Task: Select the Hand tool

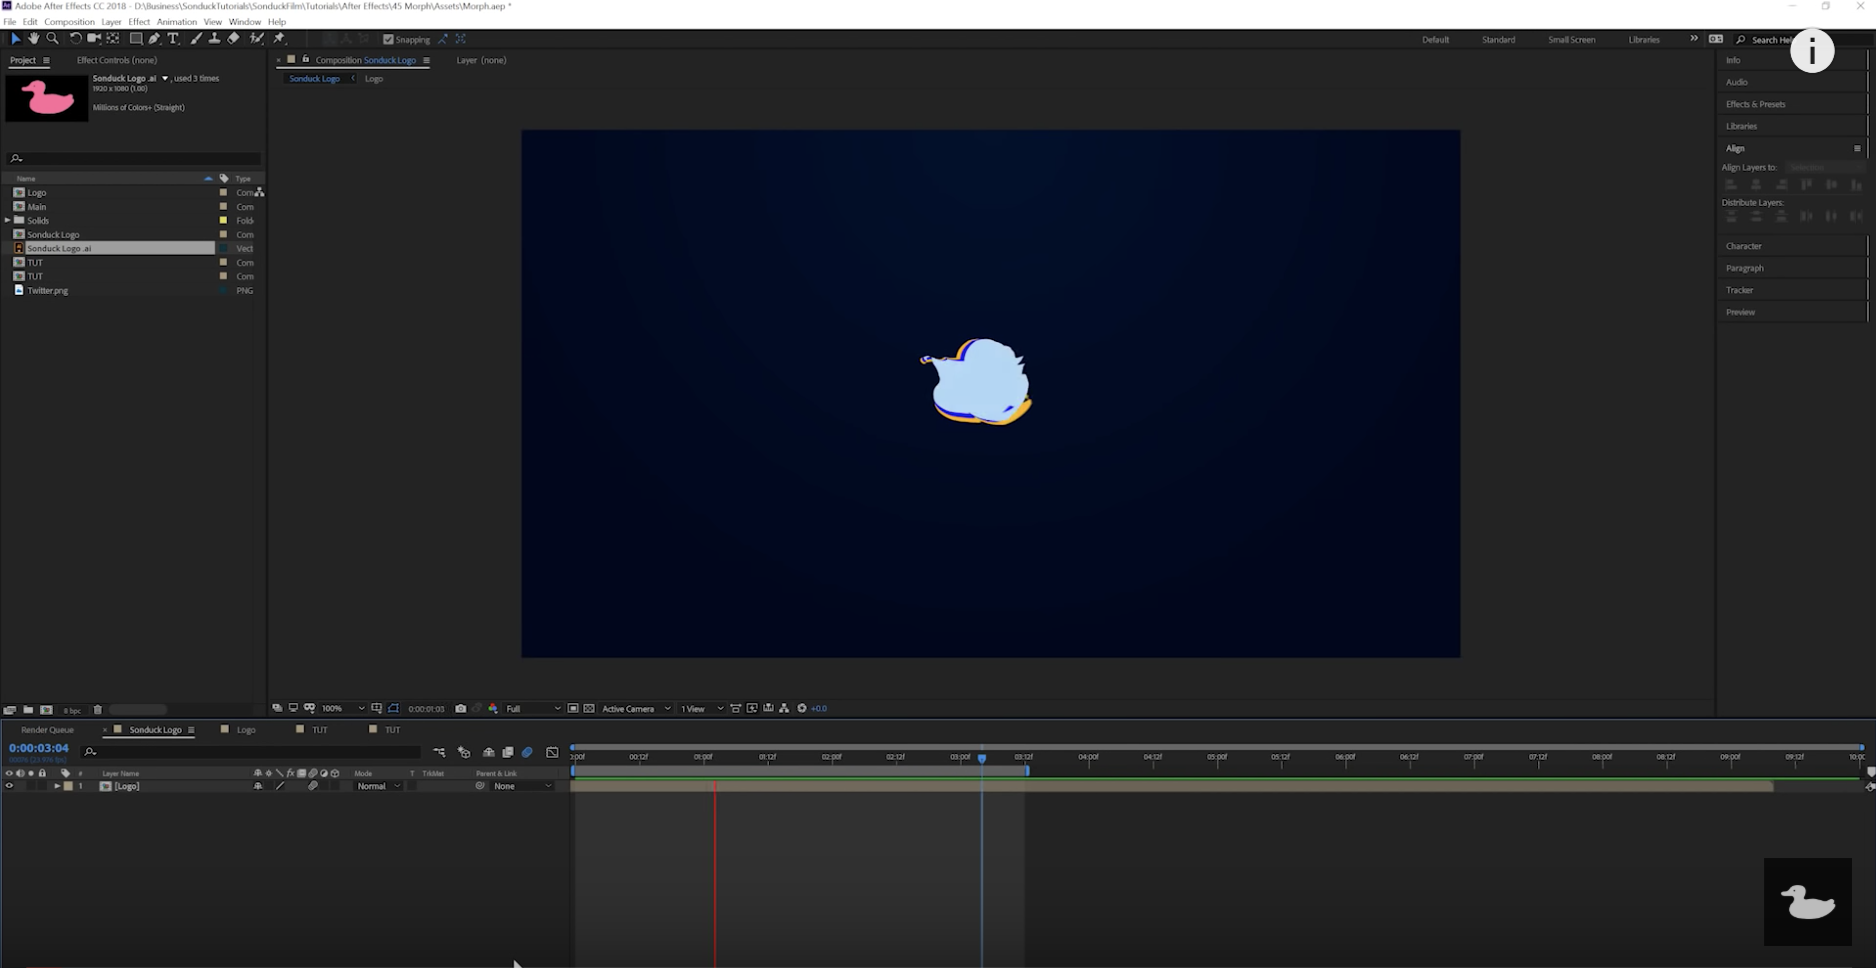Action: pos(33,39)
